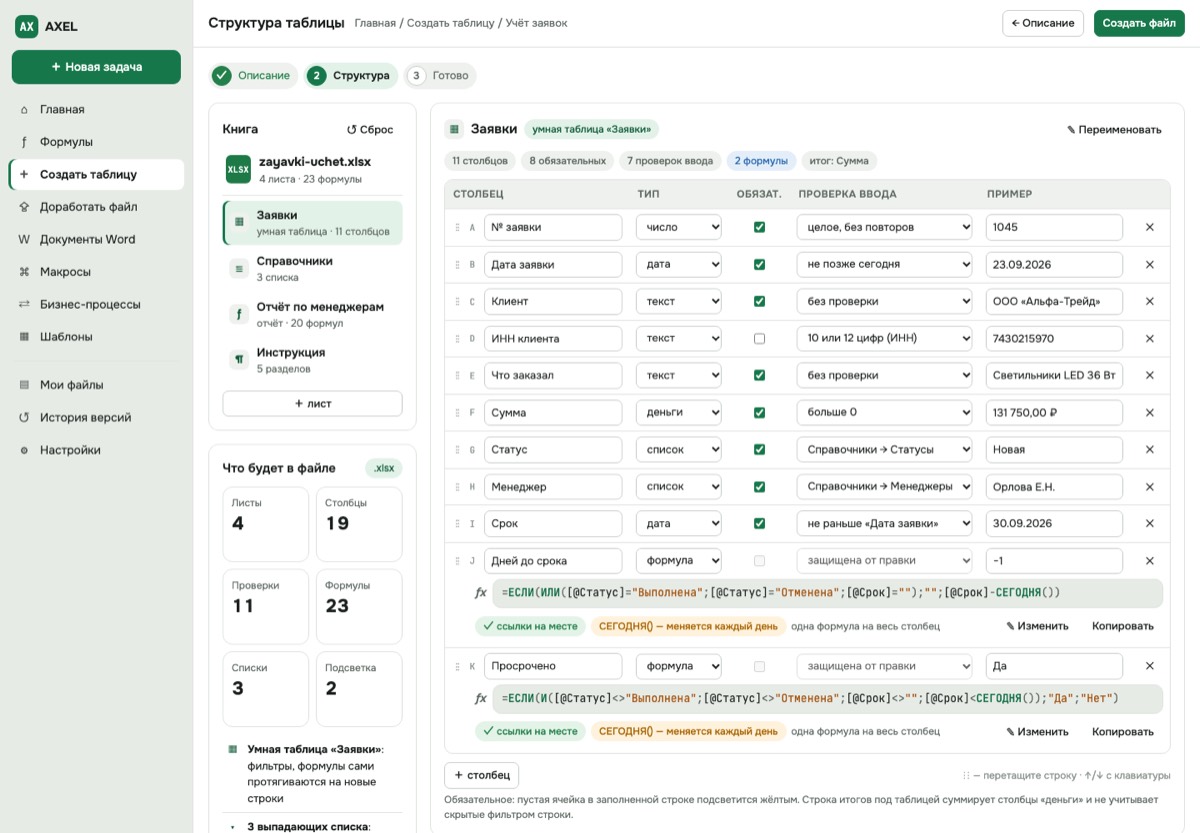This screenshot has height=833, width=1200.
Task: Enable required checkbox for «ИНН клиента»
Action: tap(759, 338)
